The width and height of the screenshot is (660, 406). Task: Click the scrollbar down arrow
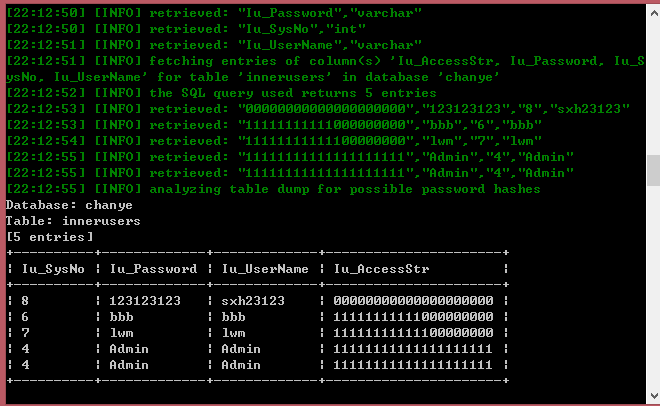point(654,395)
